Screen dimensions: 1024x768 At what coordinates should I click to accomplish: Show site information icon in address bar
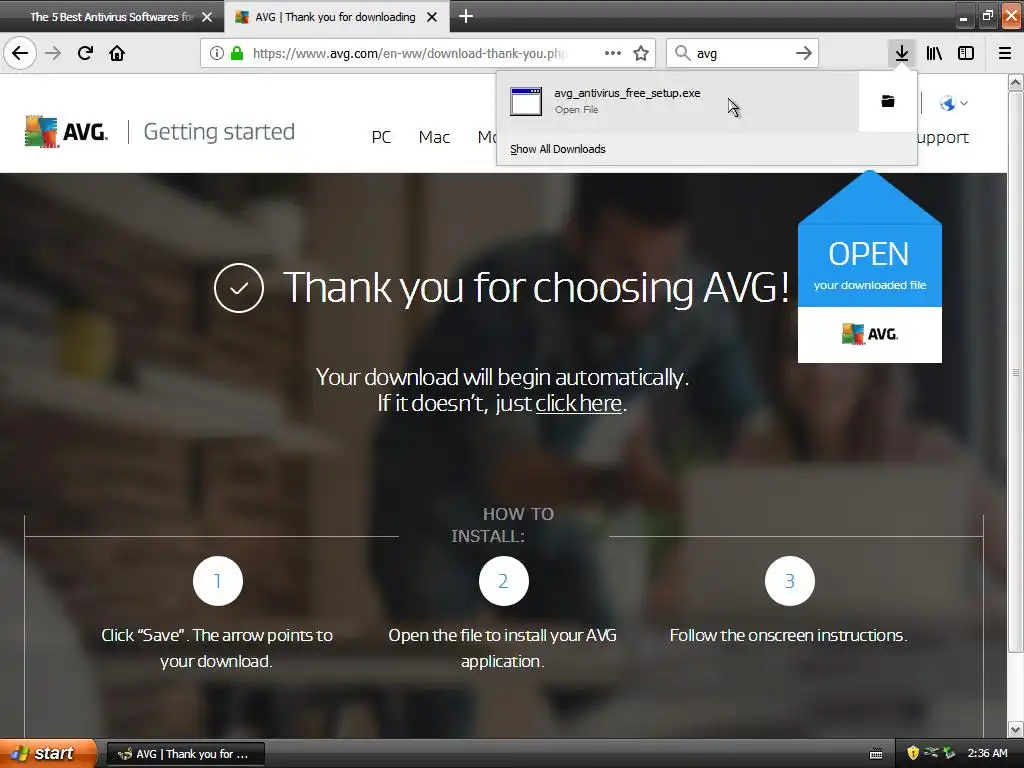coord(217,53)
